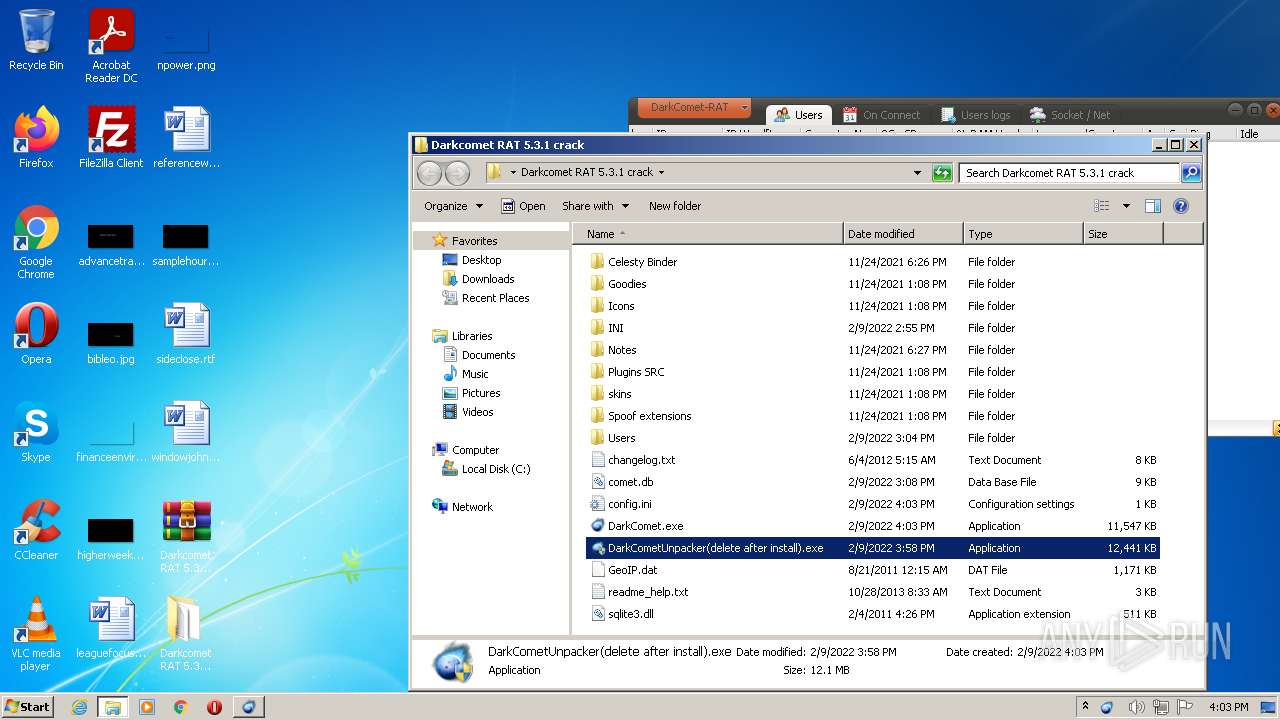Click Internet Explorer taskbar icon
1280x720 pixels.
pyautogui.click(x=79, y=707)
